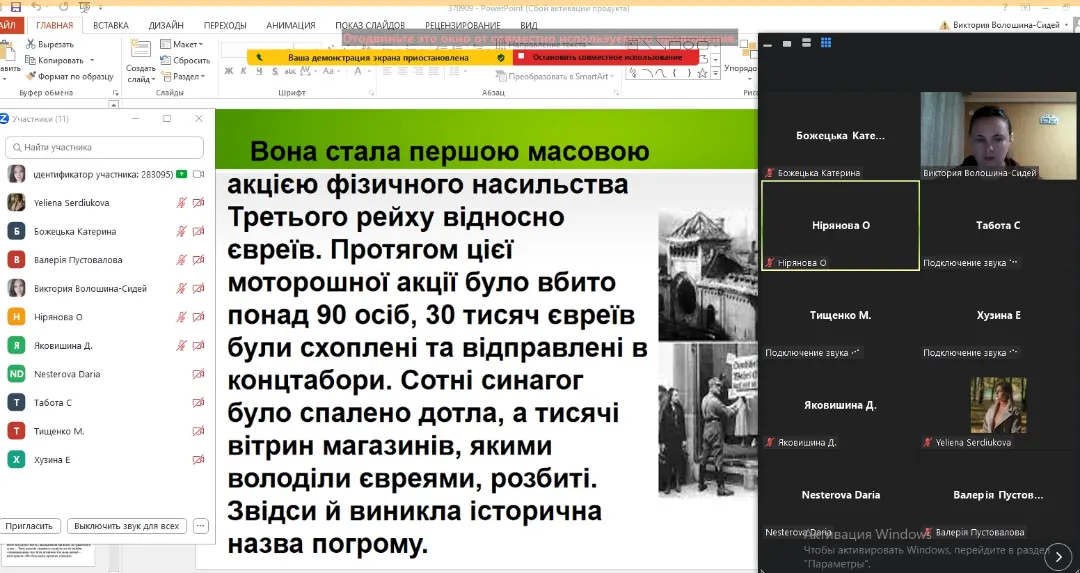The width and height of the screenshot is (1080, 573).
Task: Click Create Slide (Создать слайд) icon
Action: pos(140,55)
